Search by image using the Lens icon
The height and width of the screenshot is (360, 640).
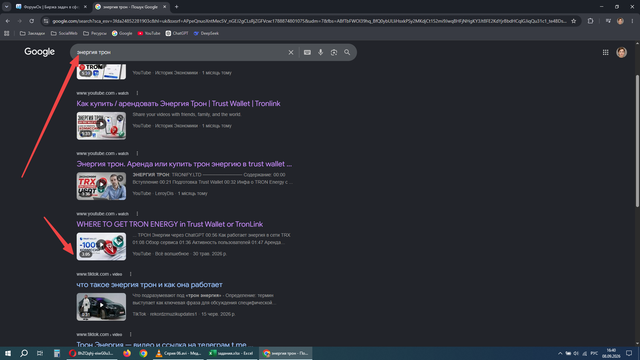tap(334, 52)
